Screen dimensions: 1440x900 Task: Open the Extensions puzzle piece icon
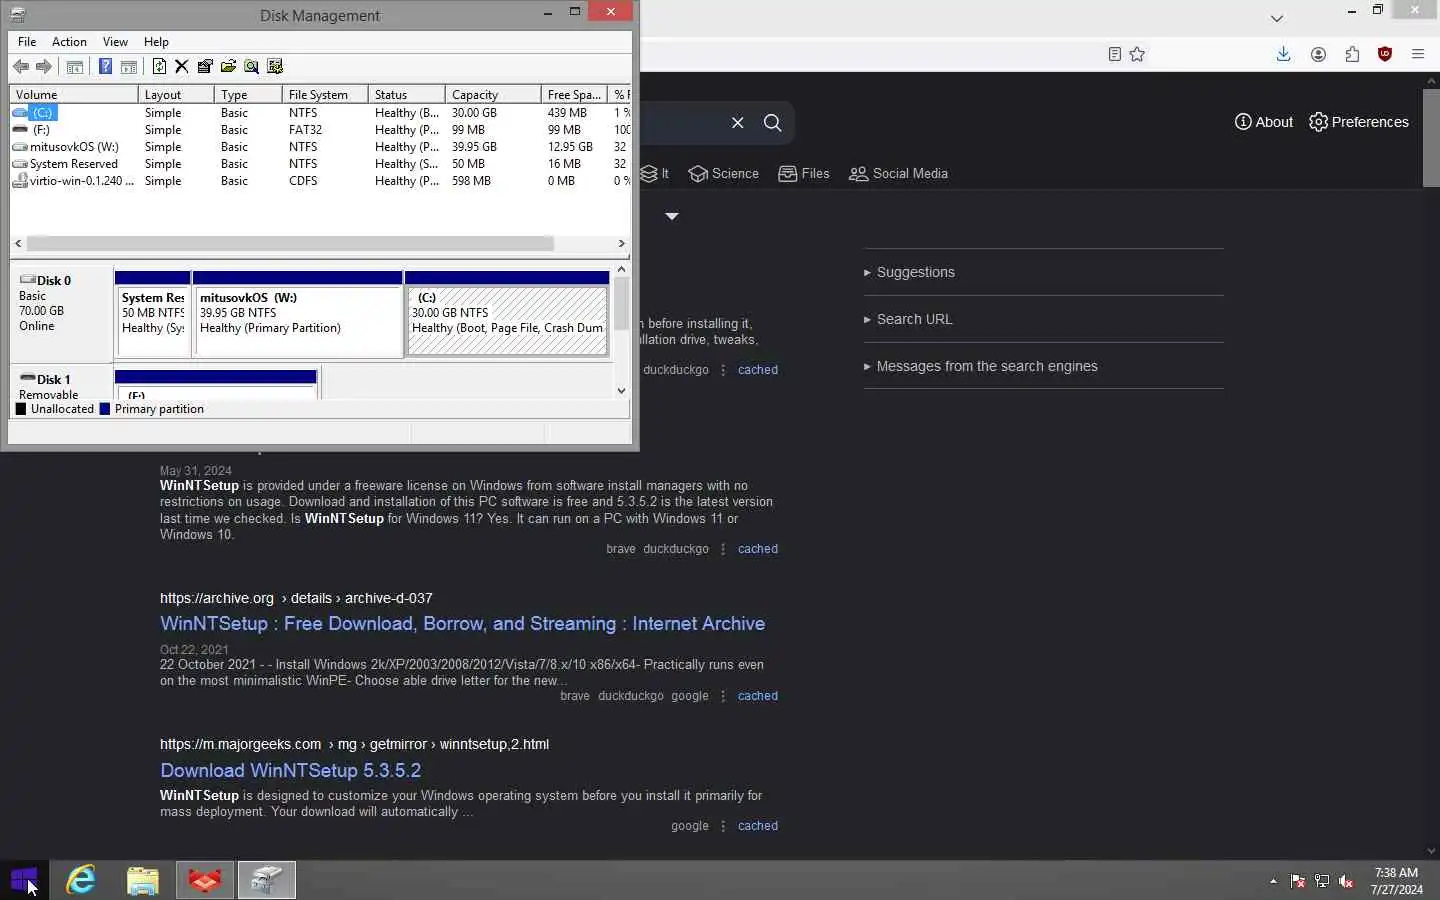[x=1352, y=54]
